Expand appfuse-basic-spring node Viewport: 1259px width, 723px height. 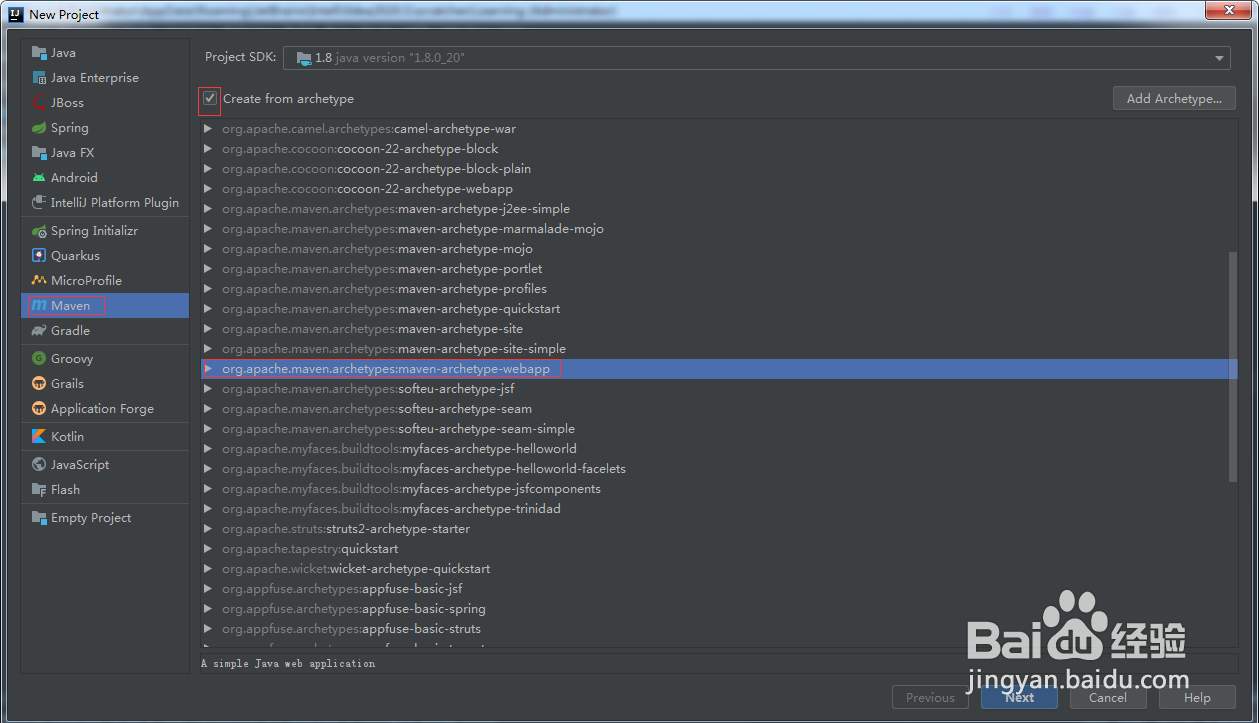pyautogui.click(x=208, y=609)
